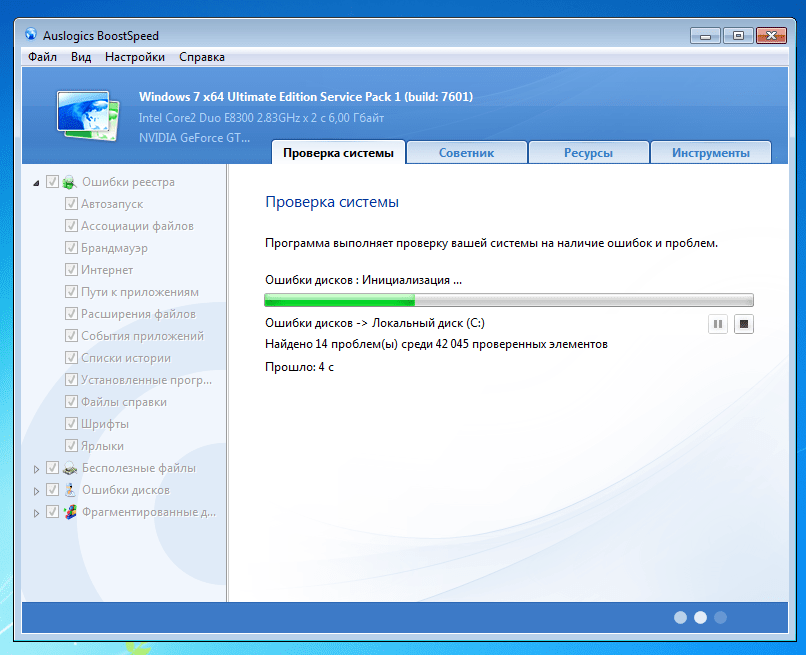Toggle the Ассоциации файлов checkbox

71,226
